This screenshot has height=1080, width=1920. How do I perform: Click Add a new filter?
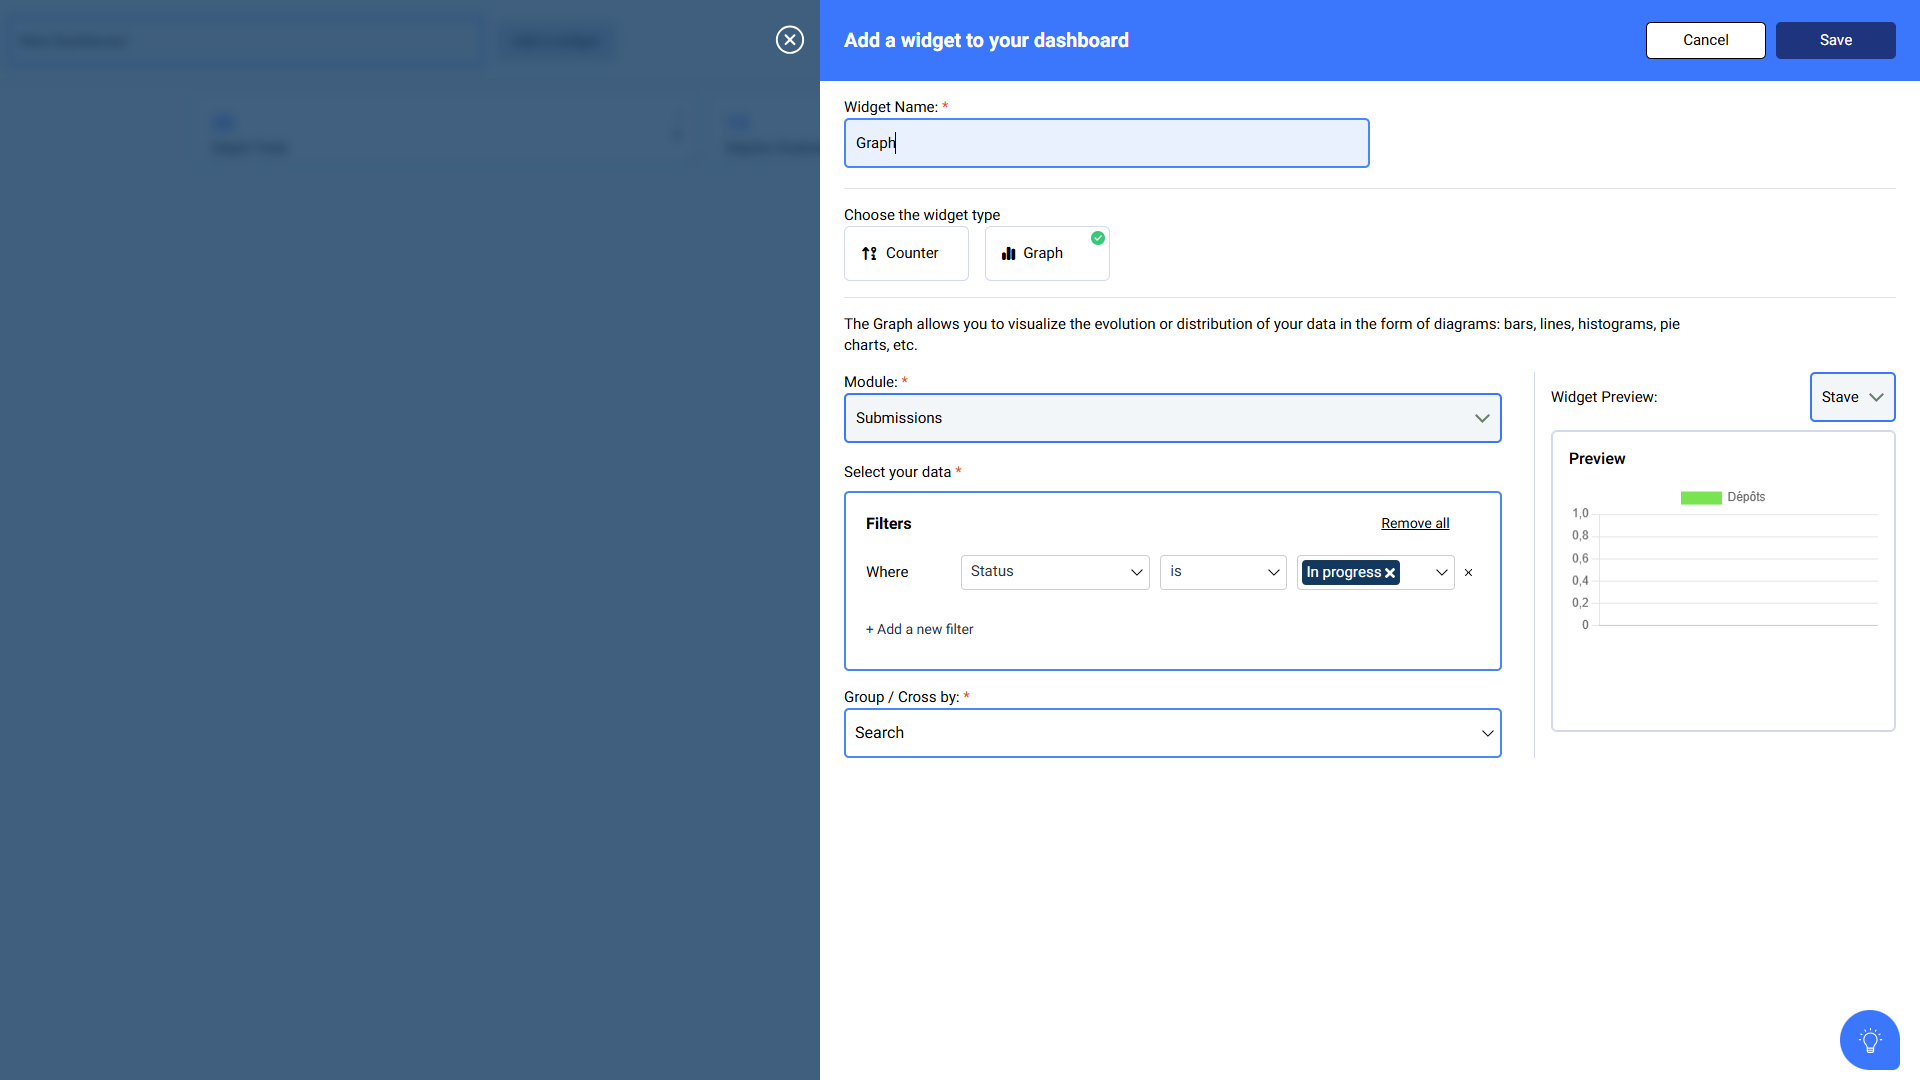click(919, 629)
